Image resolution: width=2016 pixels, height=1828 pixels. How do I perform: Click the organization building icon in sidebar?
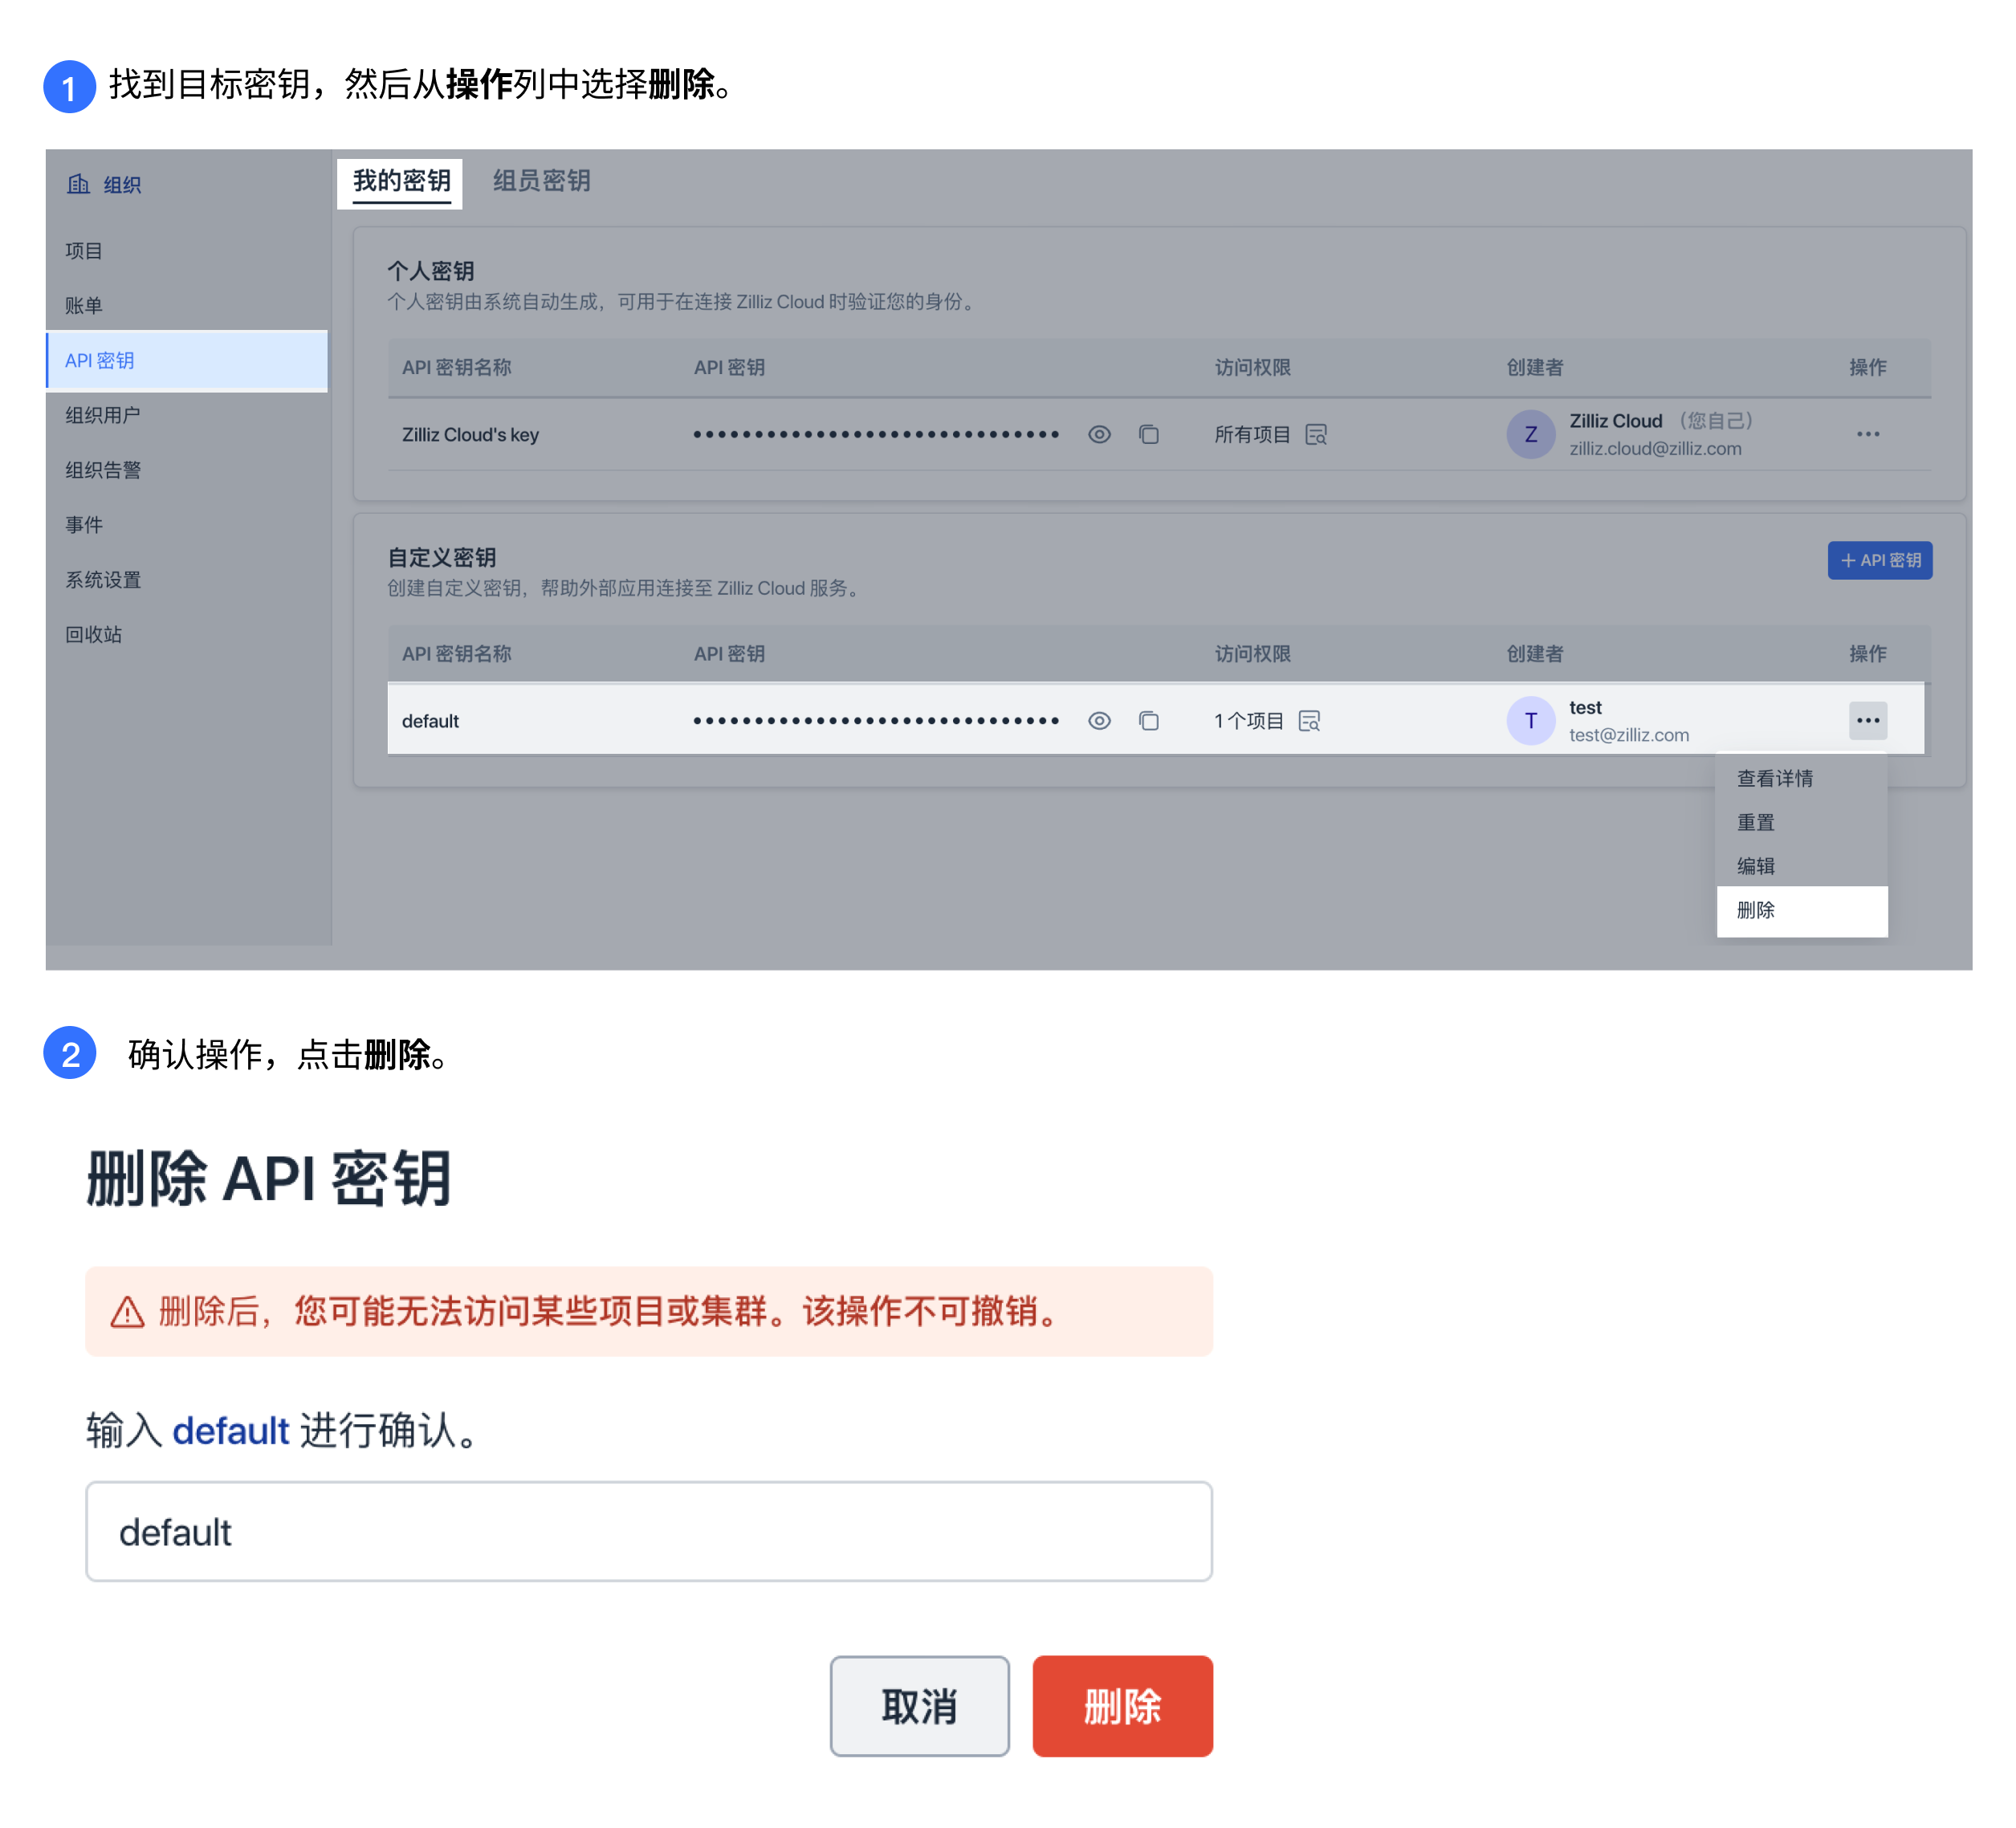pos(78,184)
